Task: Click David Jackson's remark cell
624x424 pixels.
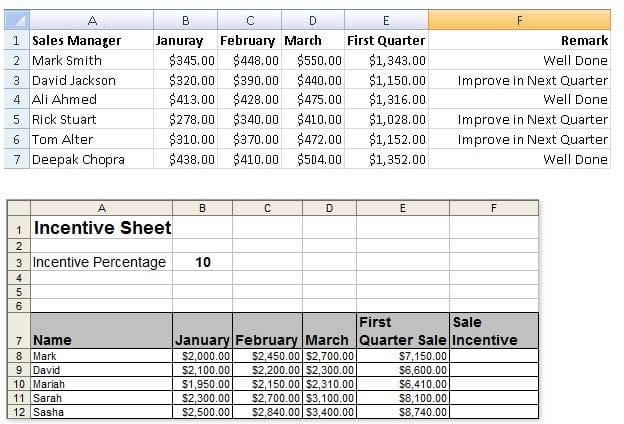Action: 519,80
